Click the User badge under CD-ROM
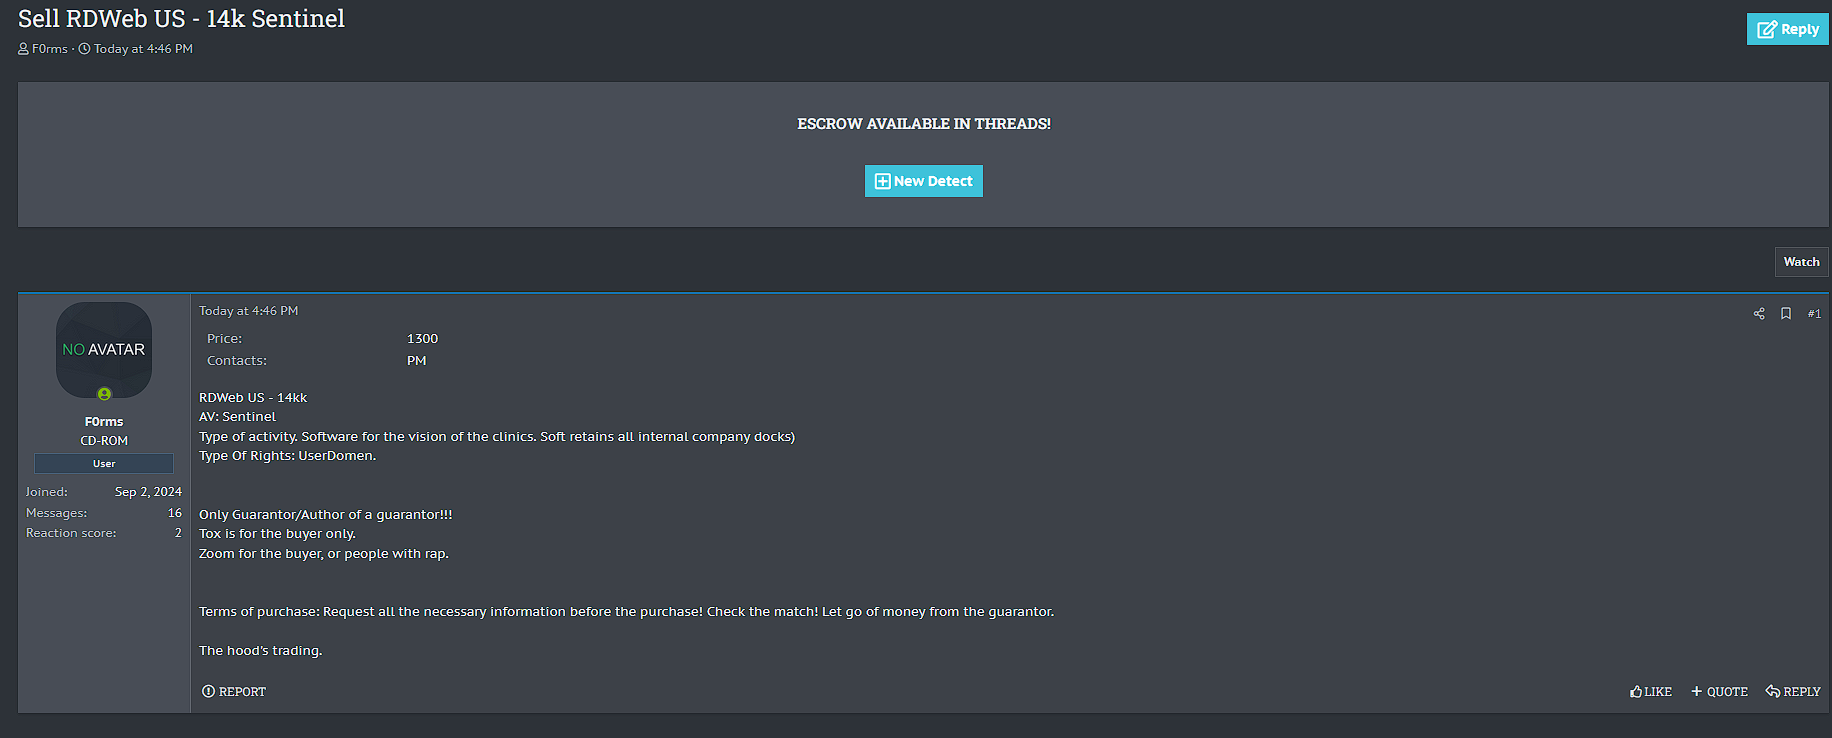This screenshot has height=738, width=1832. 104,464
